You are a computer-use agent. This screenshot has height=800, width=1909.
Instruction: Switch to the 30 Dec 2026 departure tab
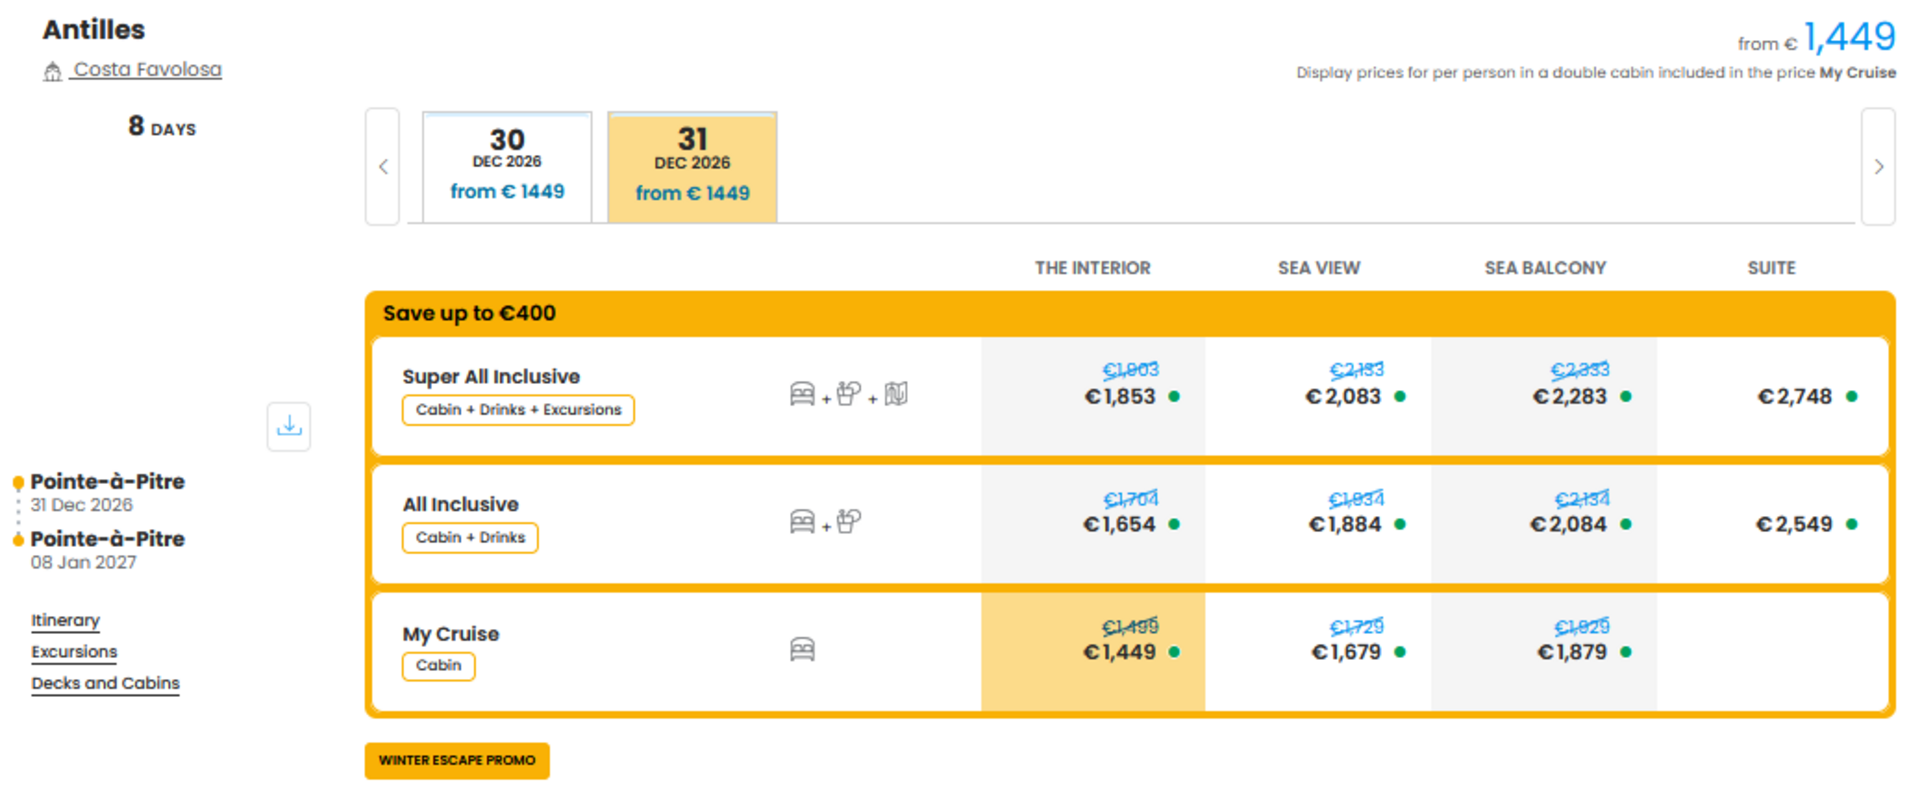[507, 167]
